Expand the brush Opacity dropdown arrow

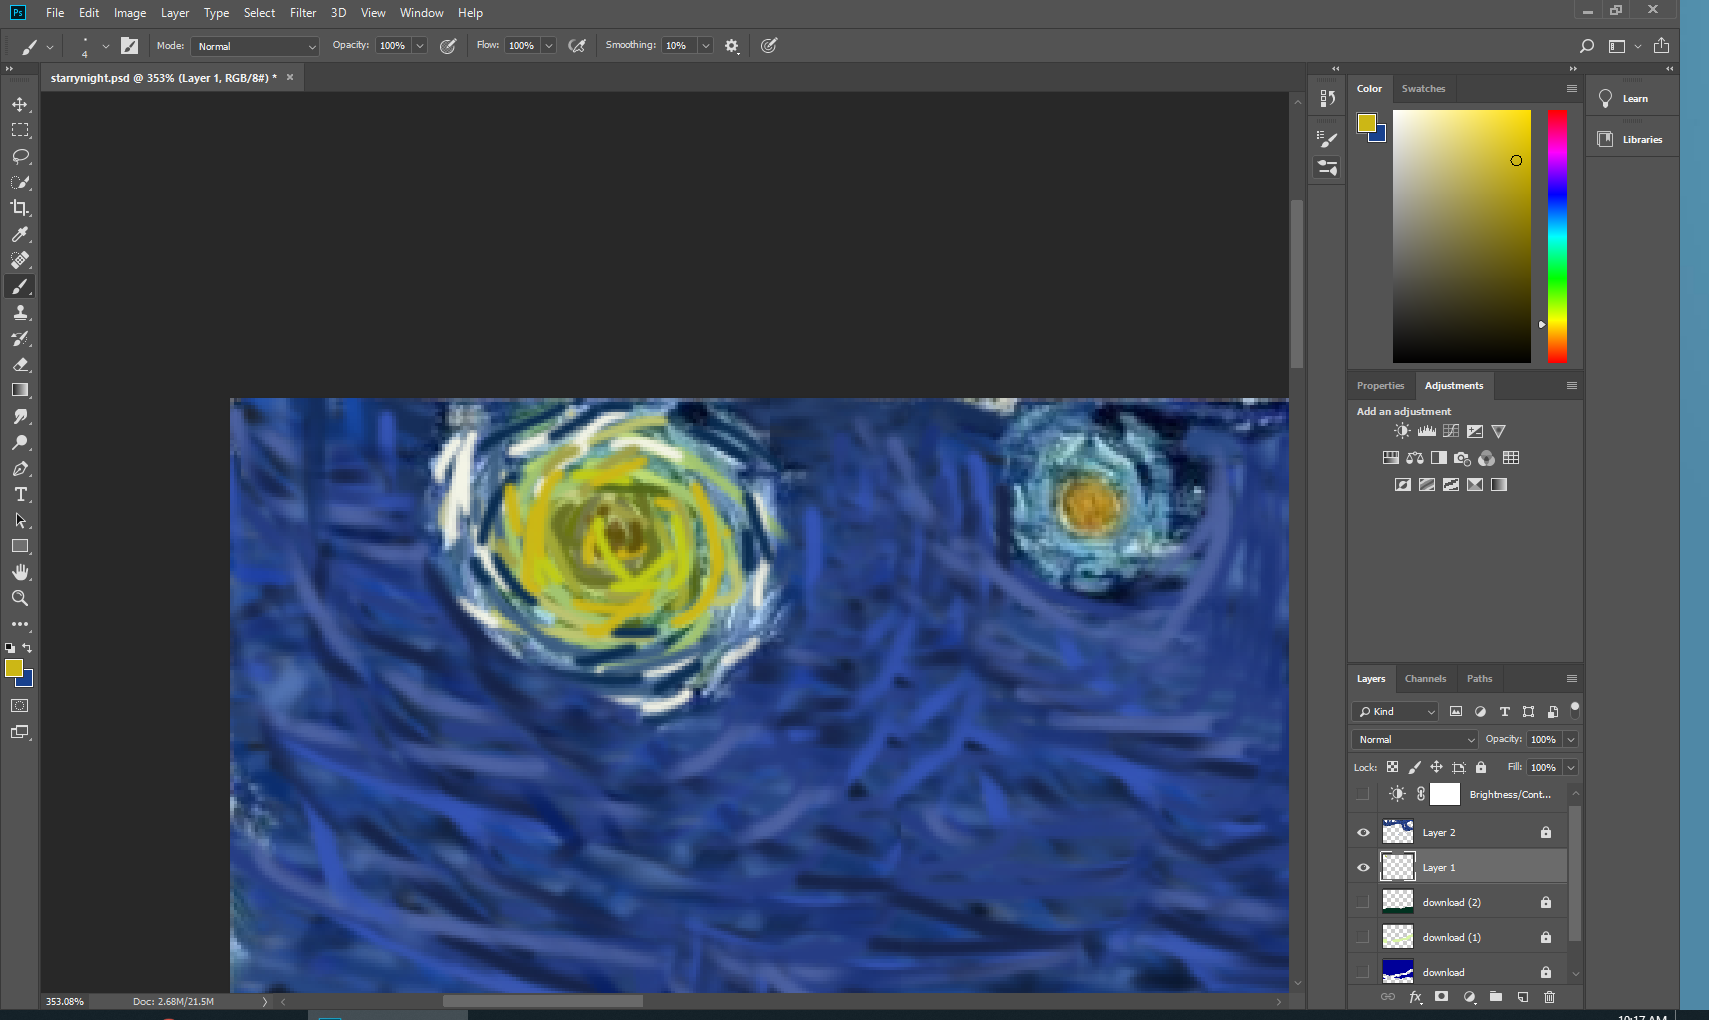[420, 46]
